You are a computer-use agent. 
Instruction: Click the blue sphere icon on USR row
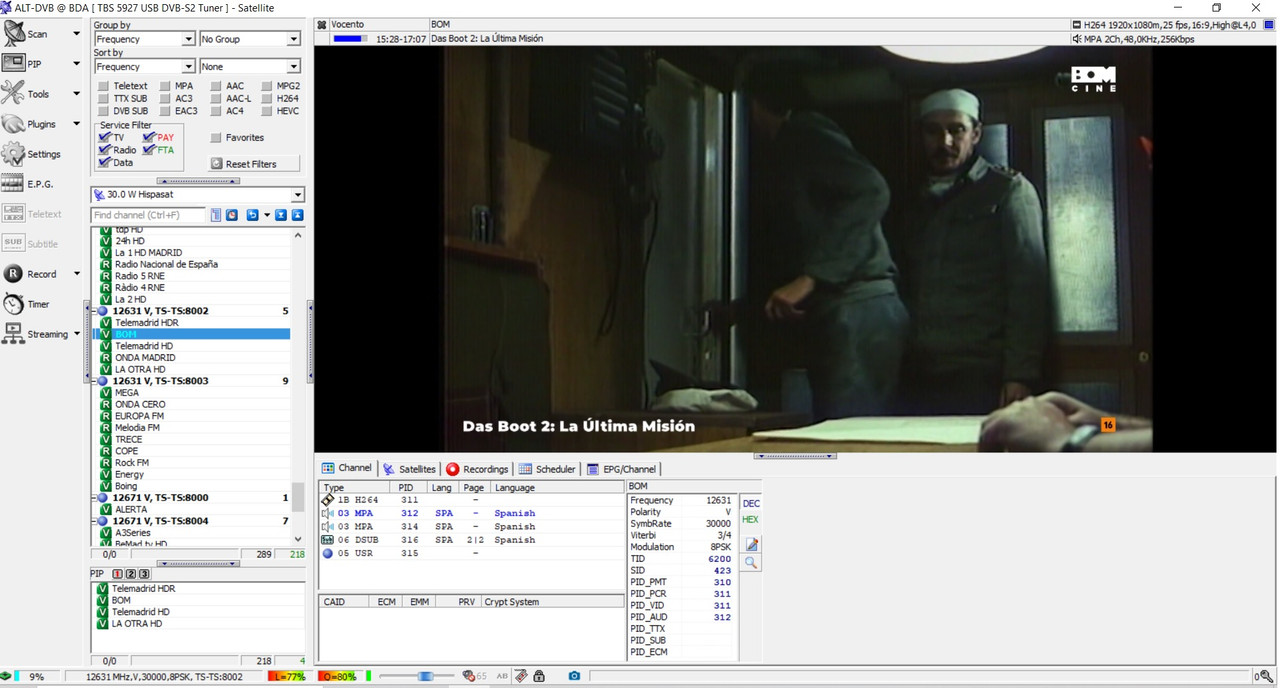pos(327,553)
